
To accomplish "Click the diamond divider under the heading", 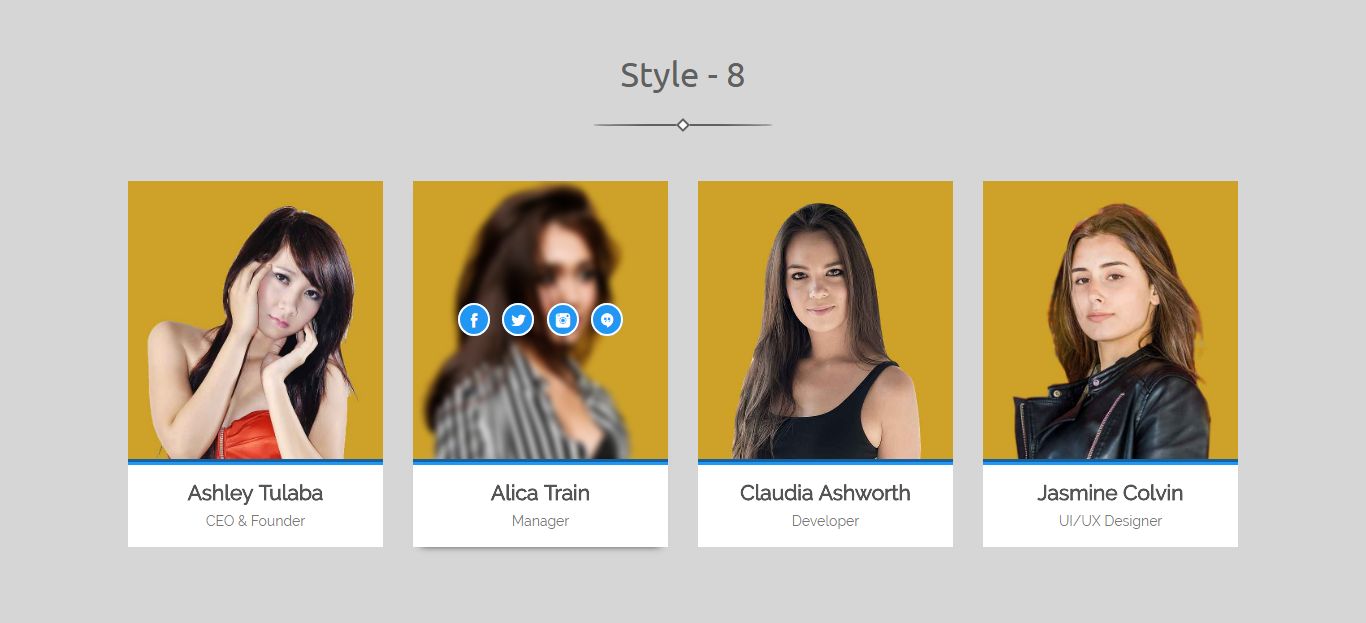I will [683, 125].
